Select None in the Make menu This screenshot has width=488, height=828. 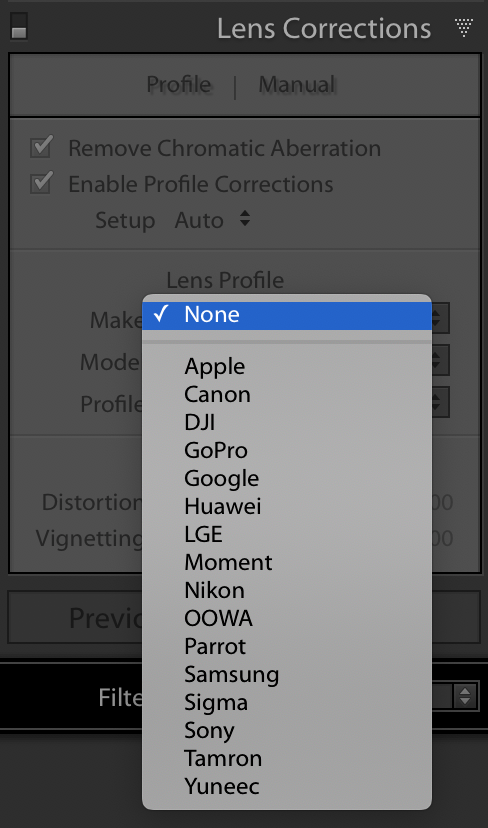click(287, 315)
